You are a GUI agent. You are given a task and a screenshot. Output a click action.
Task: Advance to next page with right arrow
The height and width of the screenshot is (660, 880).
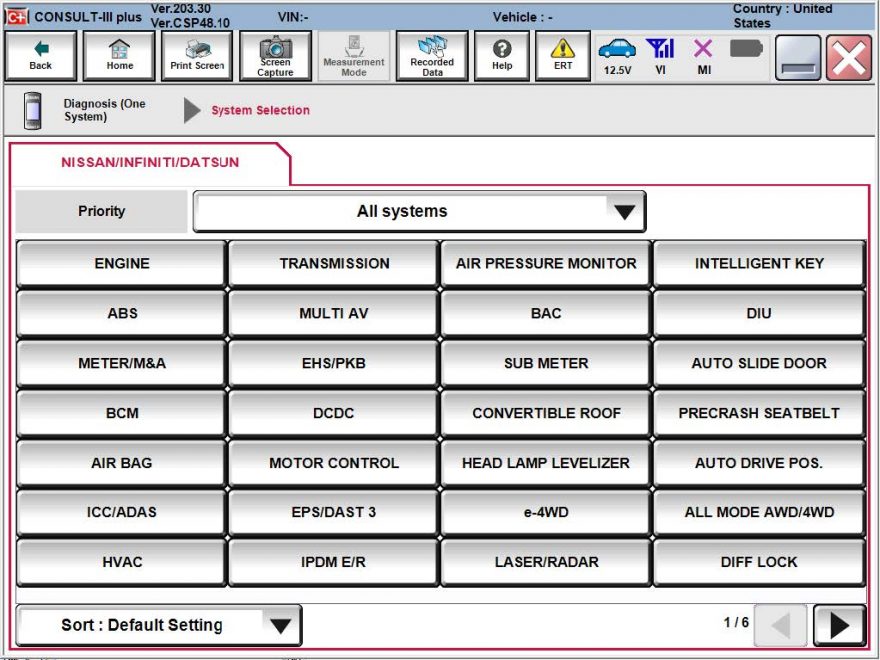coord(840,625)
